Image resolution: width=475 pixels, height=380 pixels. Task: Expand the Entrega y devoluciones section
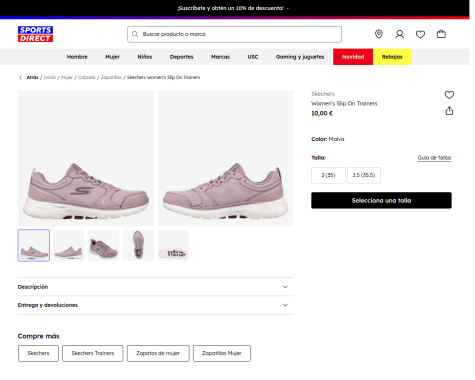click(156, 305)
